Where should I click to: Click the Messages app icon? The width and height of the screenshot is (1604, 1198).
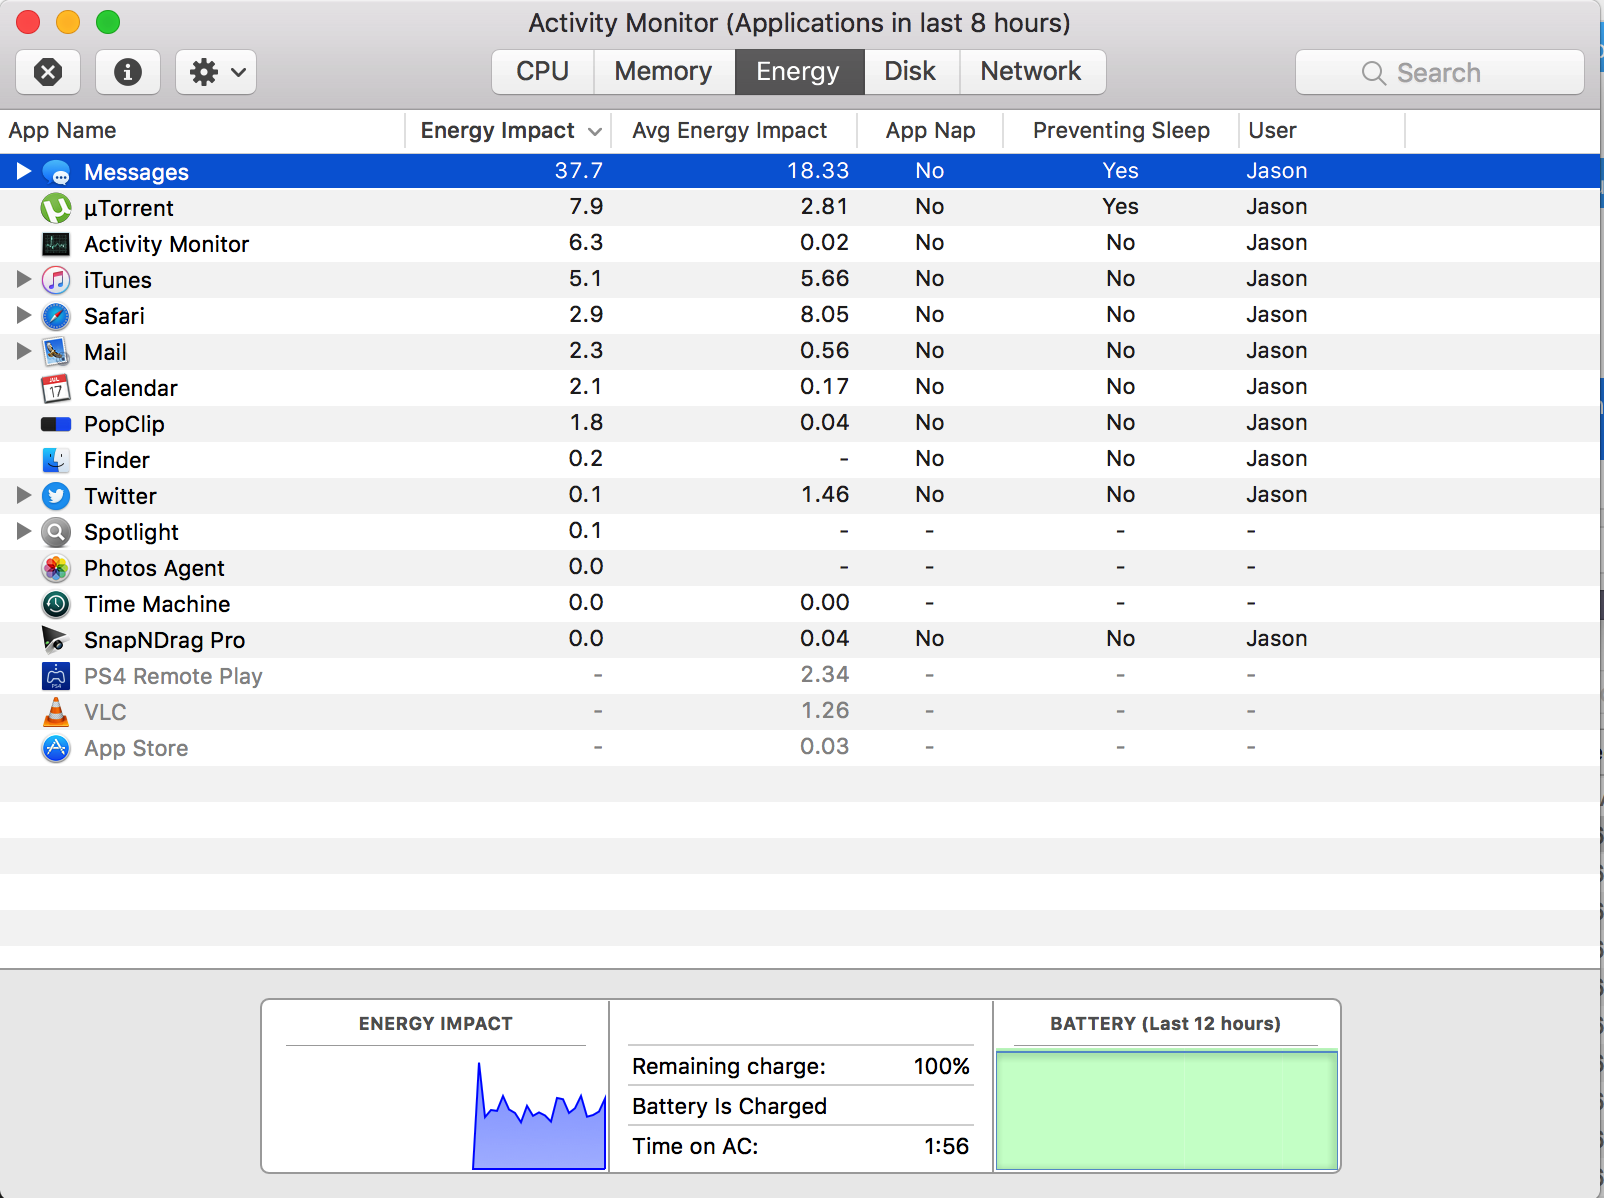(x=56, y=172)
